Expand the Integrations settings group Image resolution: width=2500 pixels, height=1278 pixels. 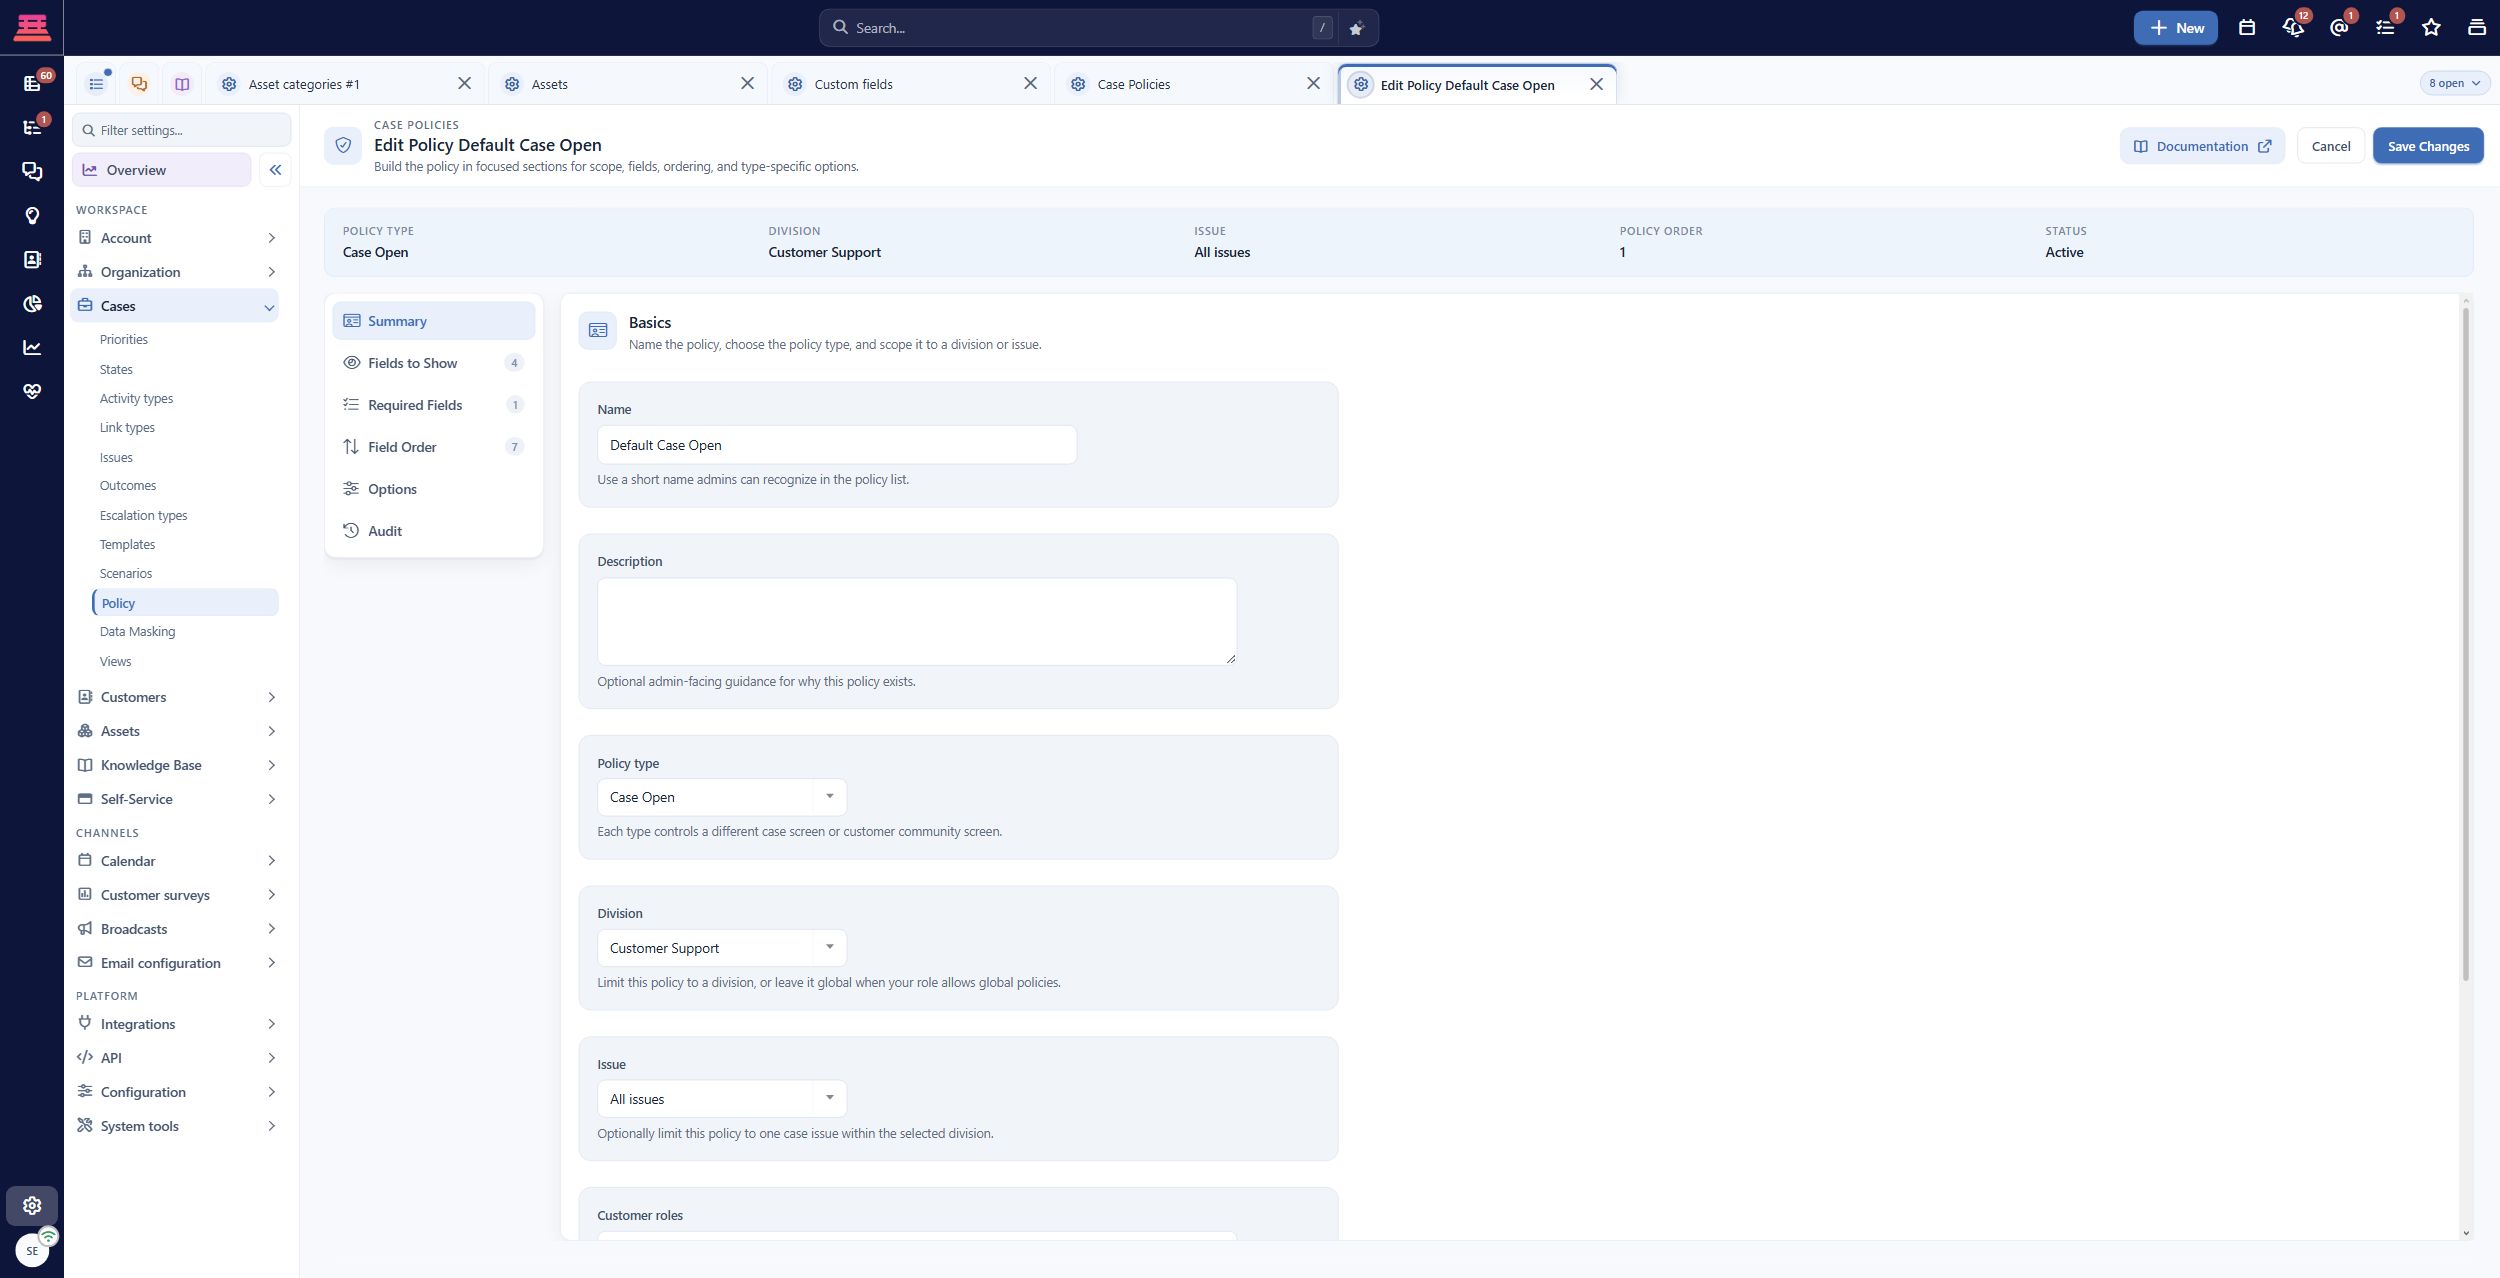point(175,1024)
